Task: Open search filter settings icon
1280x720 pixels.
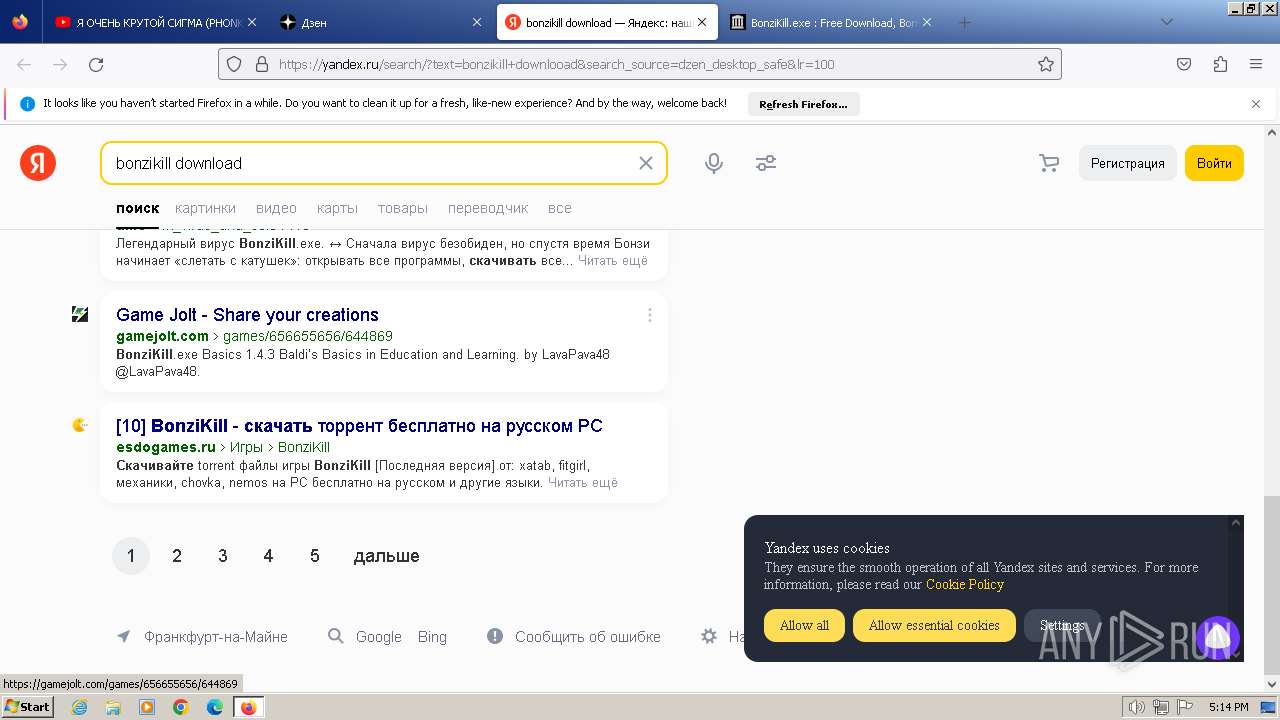Action: coord(766,163)
